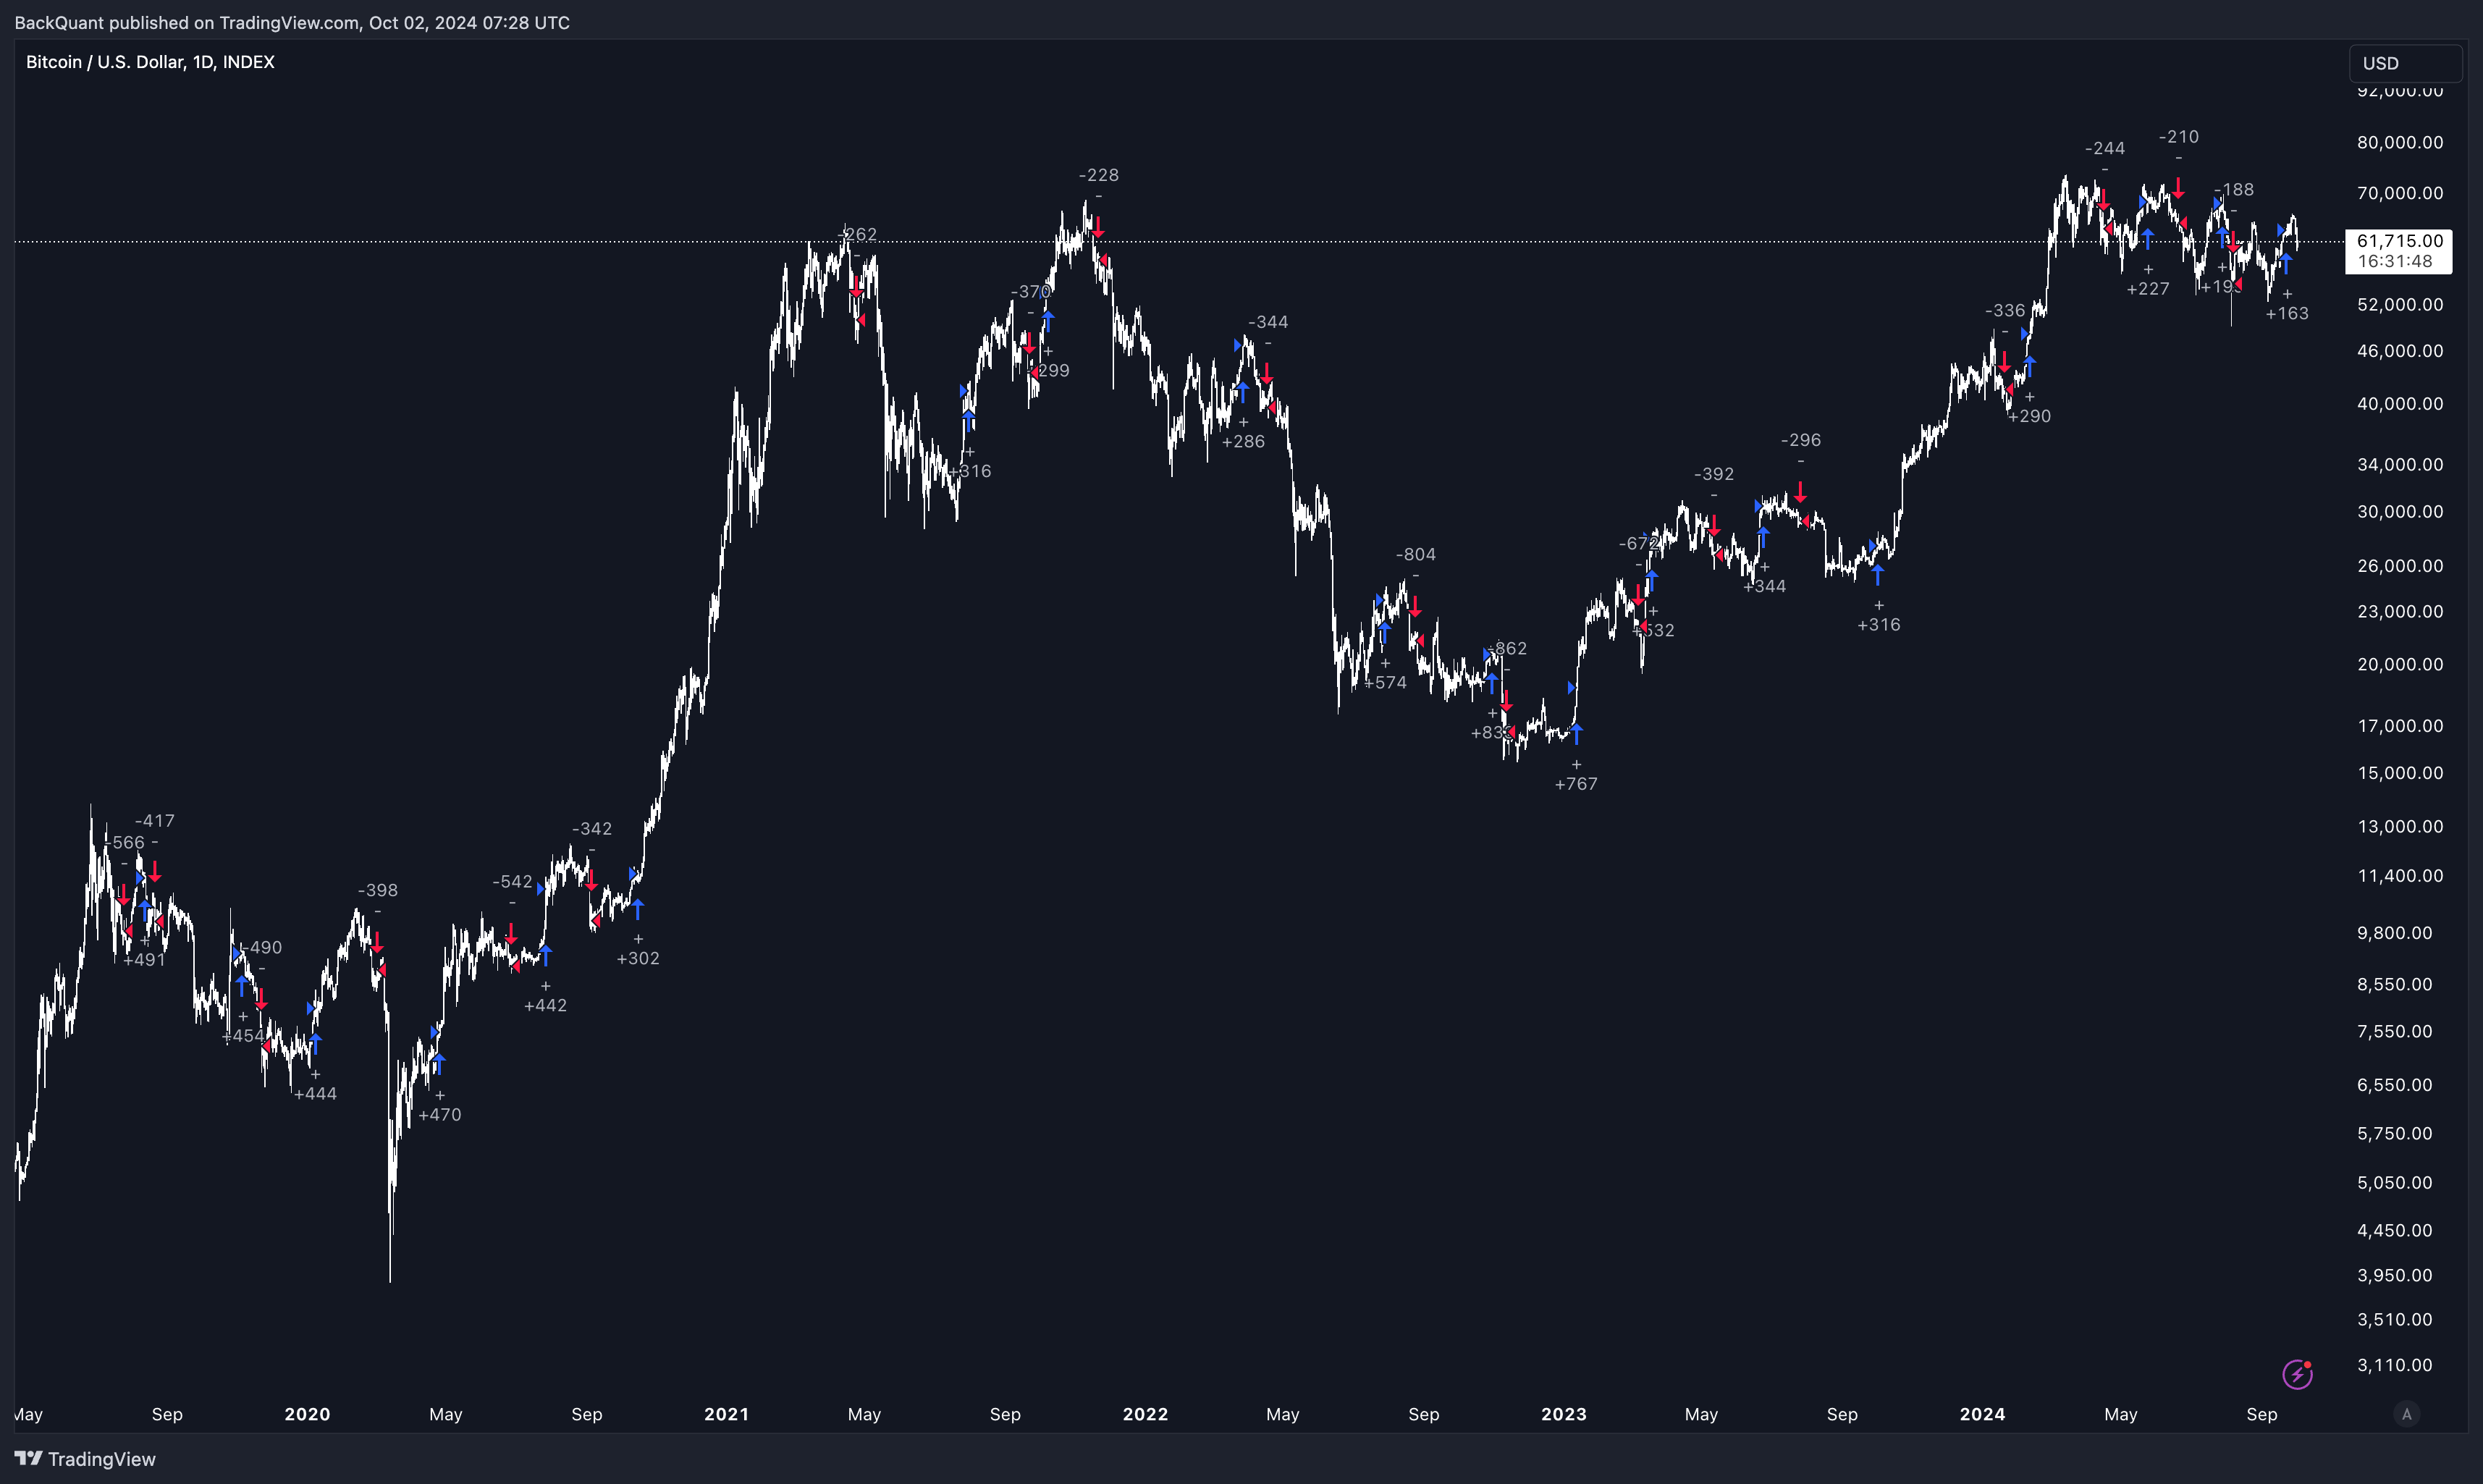
Task: Click the 2021 year label on time axis
Action: coord(726,1414)
